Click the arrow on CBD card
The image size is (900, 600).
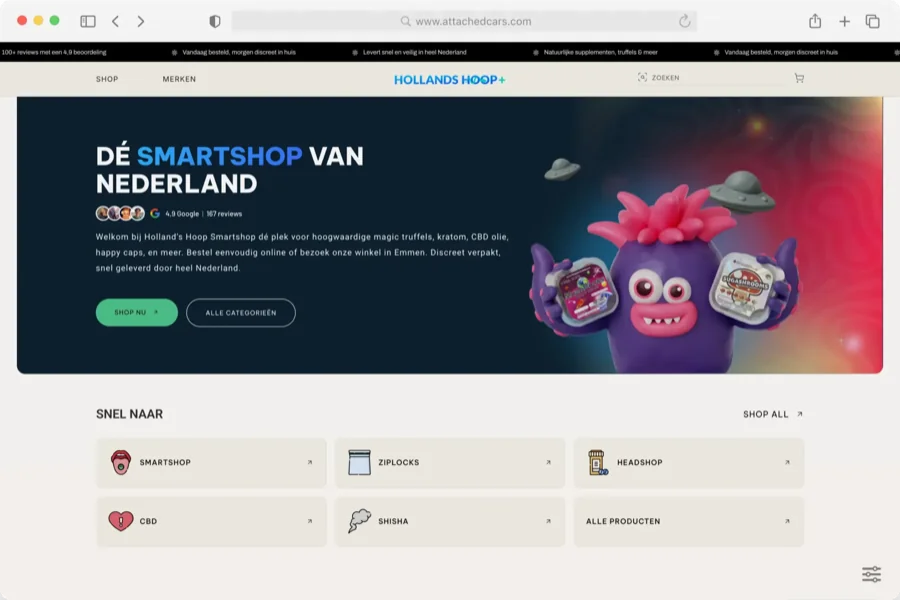pos(310,521)
